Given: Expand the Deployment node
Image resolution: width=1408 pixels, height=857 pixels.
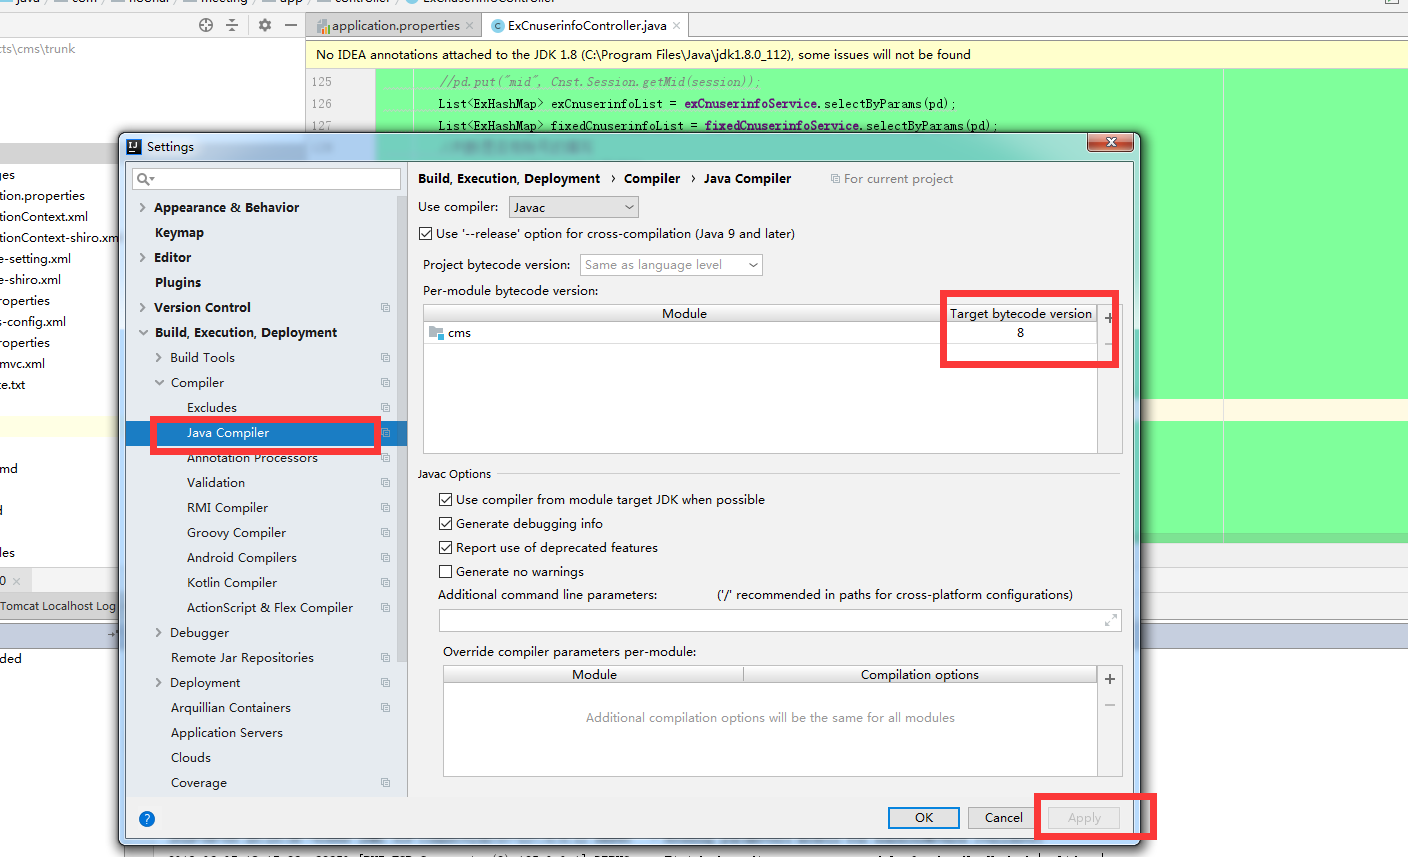Looking at the screenshot, I should tap(159, 683).
